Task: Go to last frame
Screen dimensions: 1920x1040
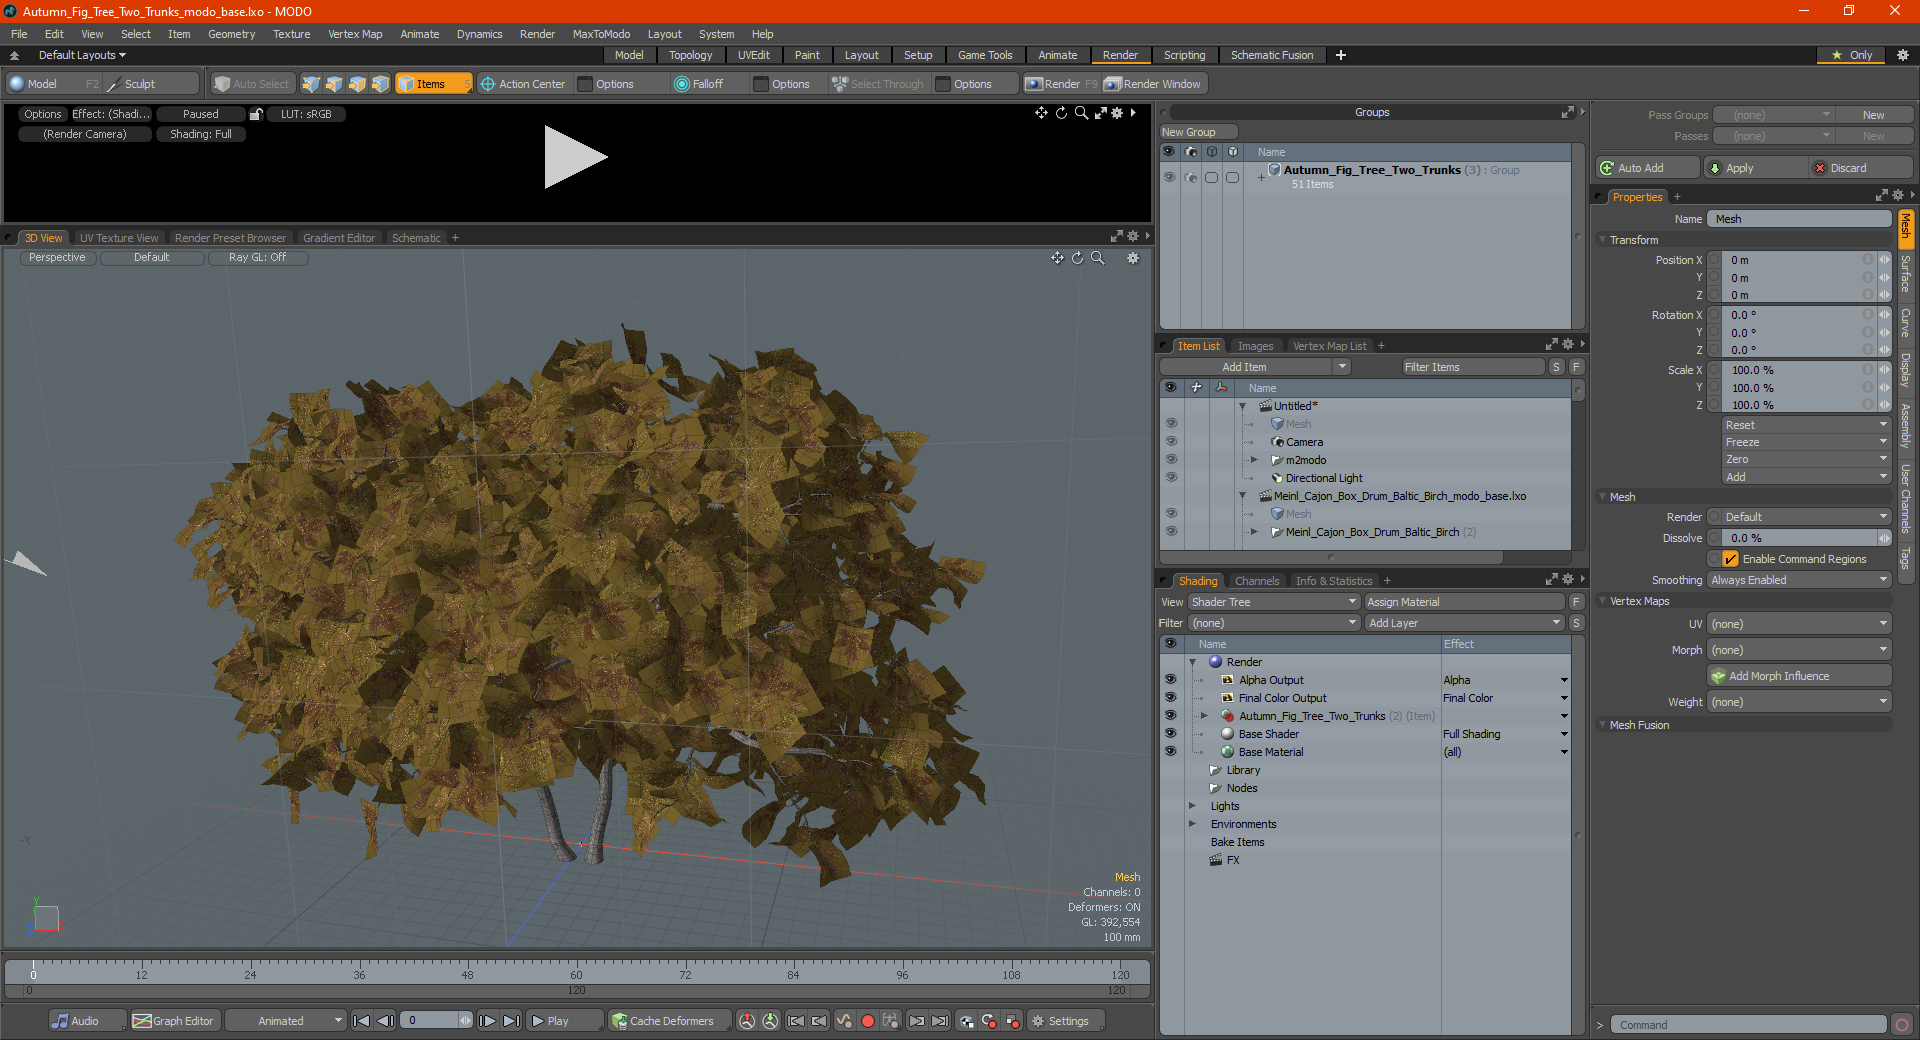Action: click(511, 1021)
